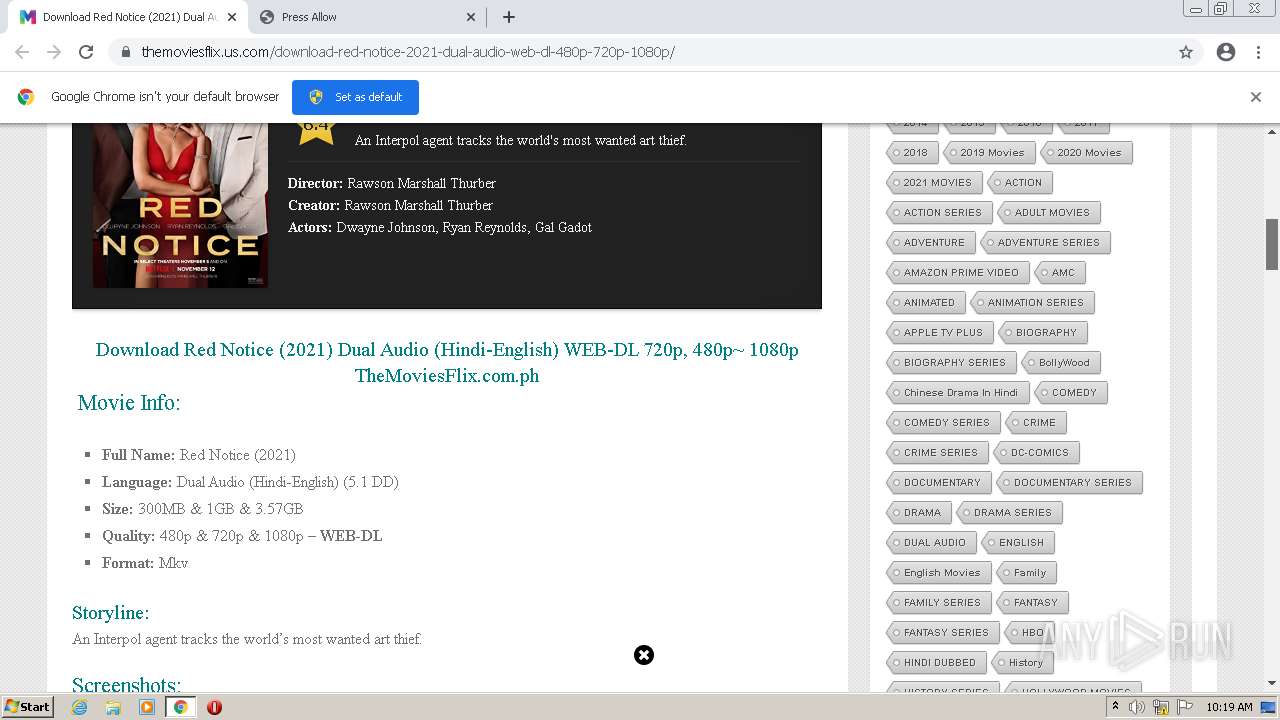The height and width of the screenshot is (720, 1280).
Task: Click Set as default button
Action: 355,97
